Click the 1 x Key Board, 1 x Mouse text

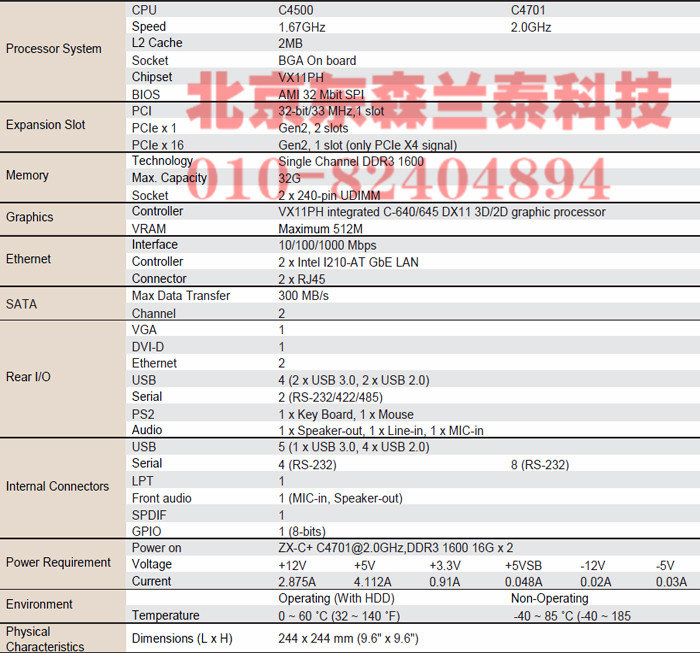pos(345,414)
